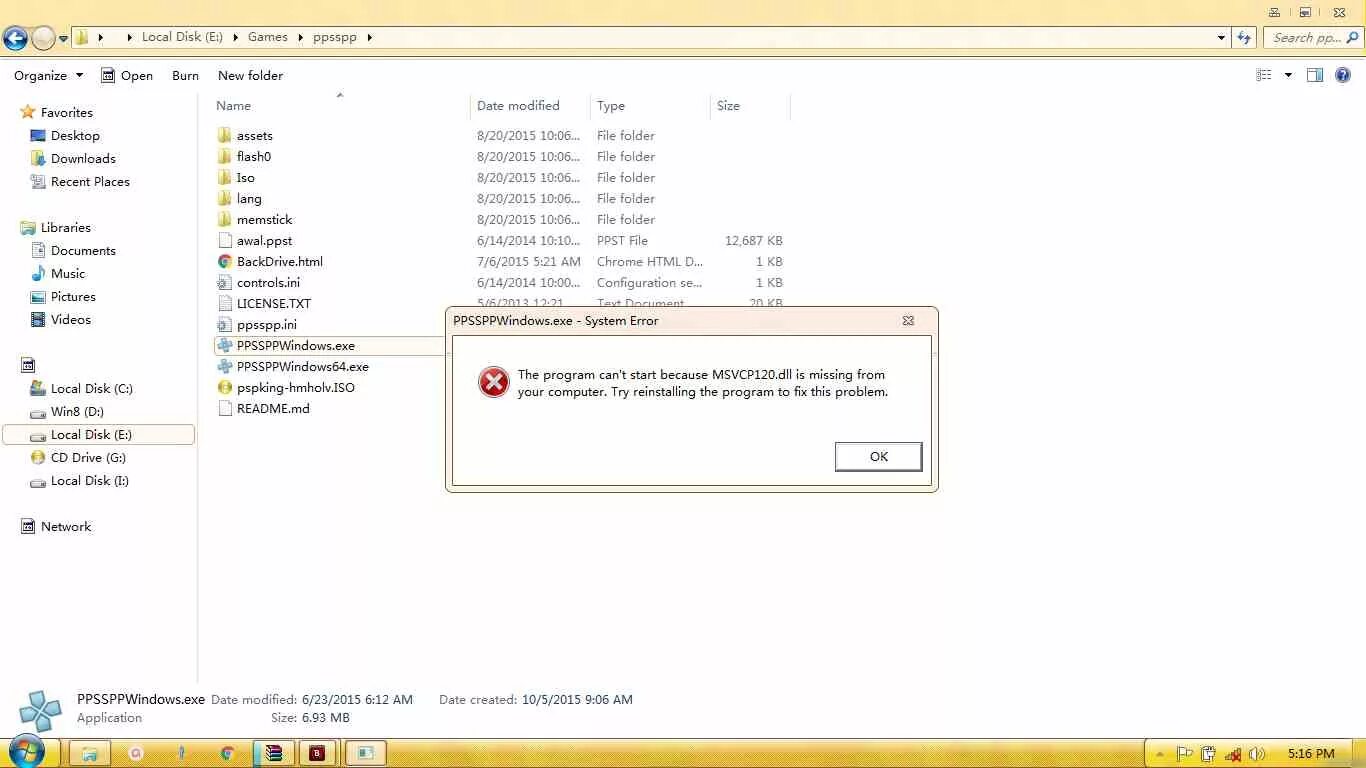Open the Help question mark icon

click(1343, 75)
